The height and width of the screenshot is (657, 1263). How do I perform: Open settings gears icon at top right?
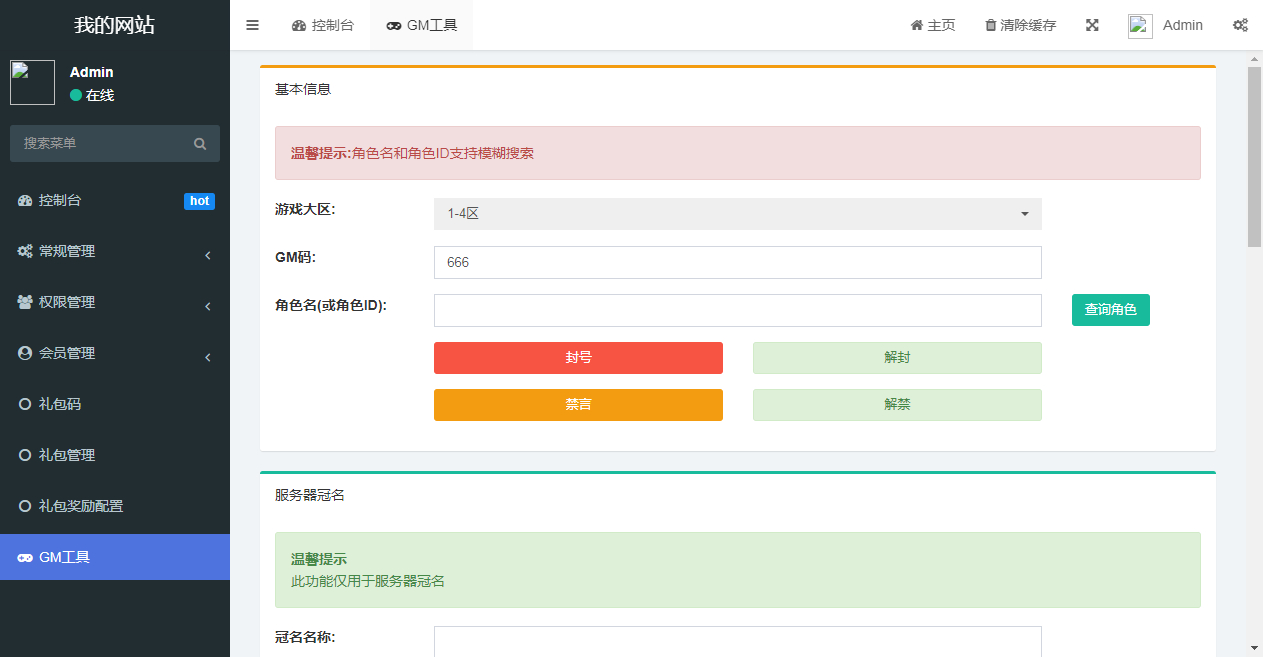coord(1240,25)
